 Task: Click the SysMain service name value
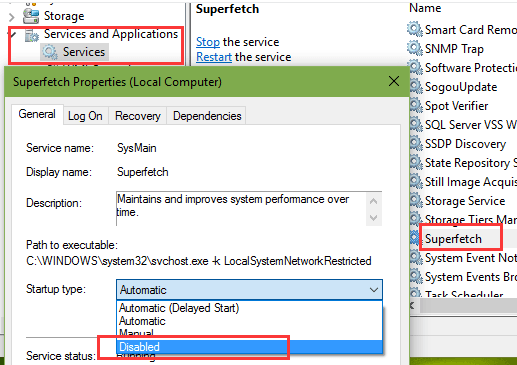[137, 148]
